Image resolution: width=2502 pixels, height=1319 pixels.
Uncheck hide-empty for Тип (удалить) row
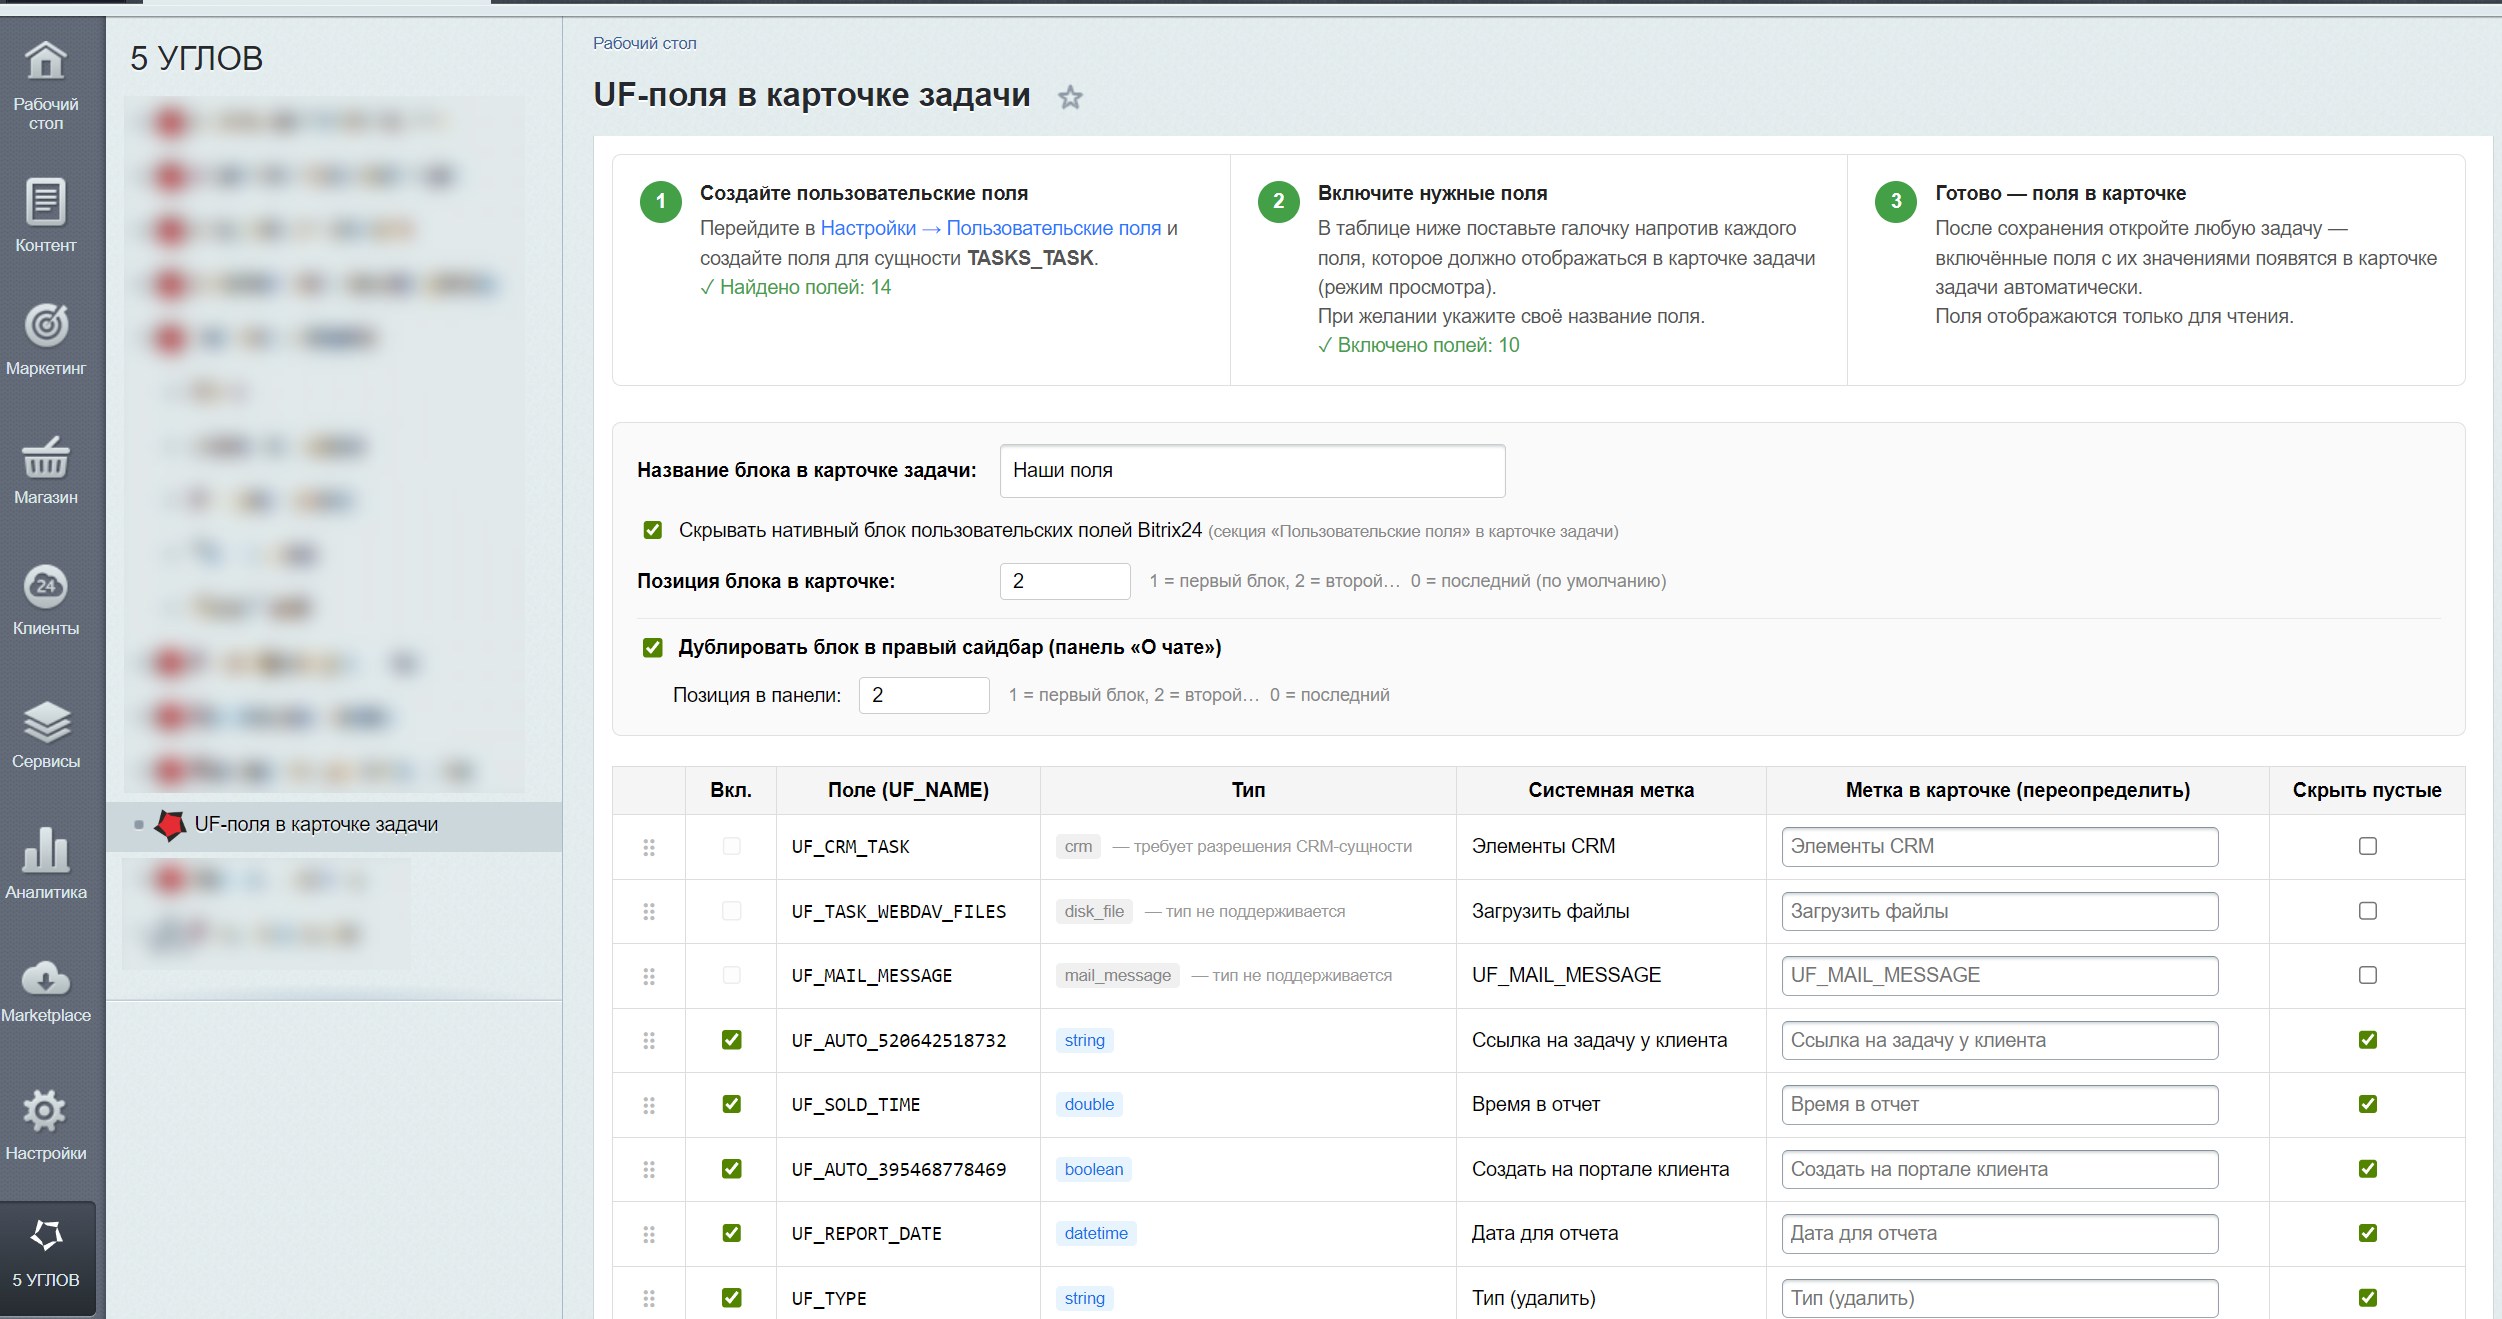coord(2368,1298)
